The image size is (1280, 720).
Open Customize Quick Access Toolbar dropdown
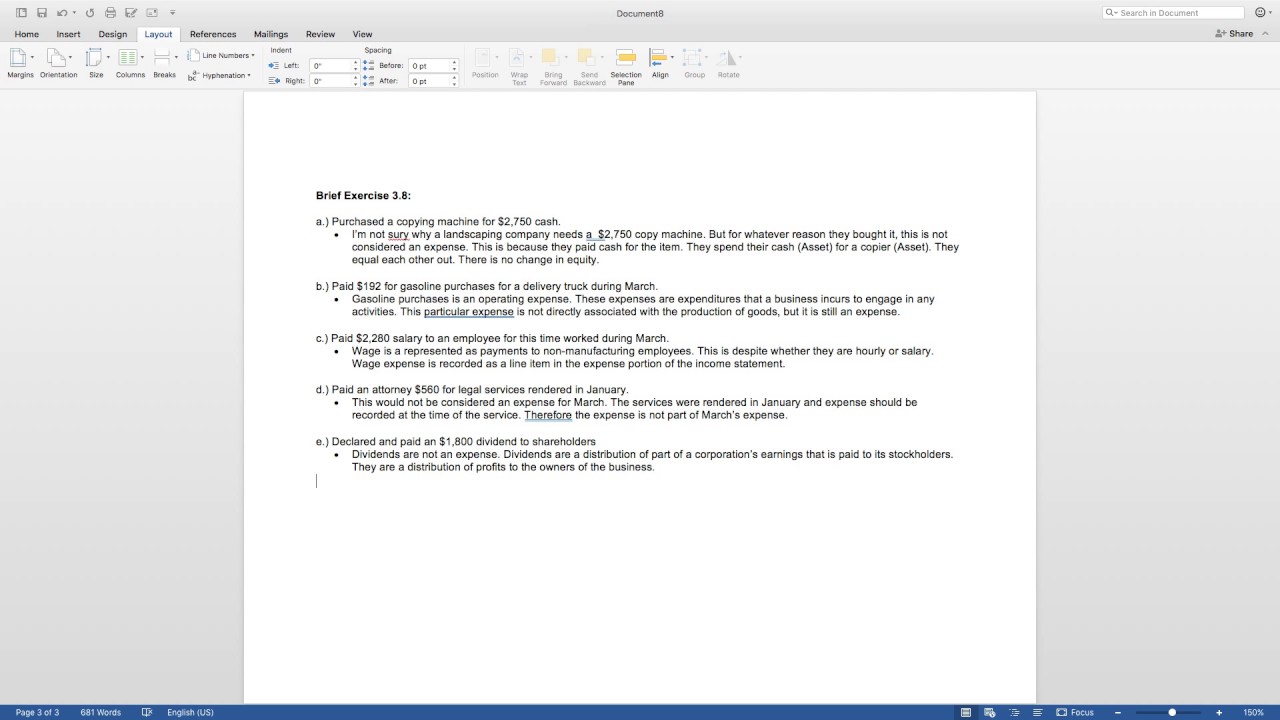(x=172, y=13)
